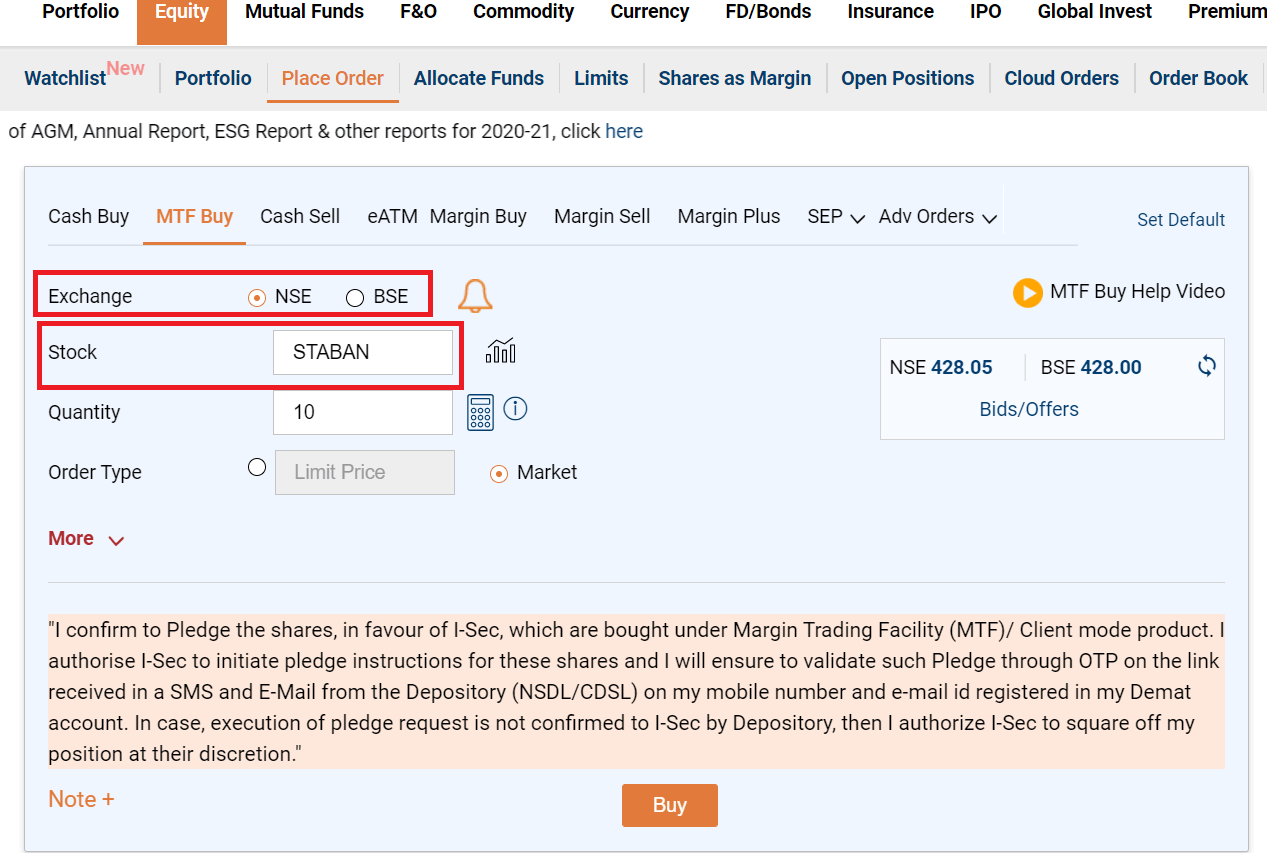Expand the SEP dropdown
Screen dimensions: 1267x853
click(x=836, y=217)
